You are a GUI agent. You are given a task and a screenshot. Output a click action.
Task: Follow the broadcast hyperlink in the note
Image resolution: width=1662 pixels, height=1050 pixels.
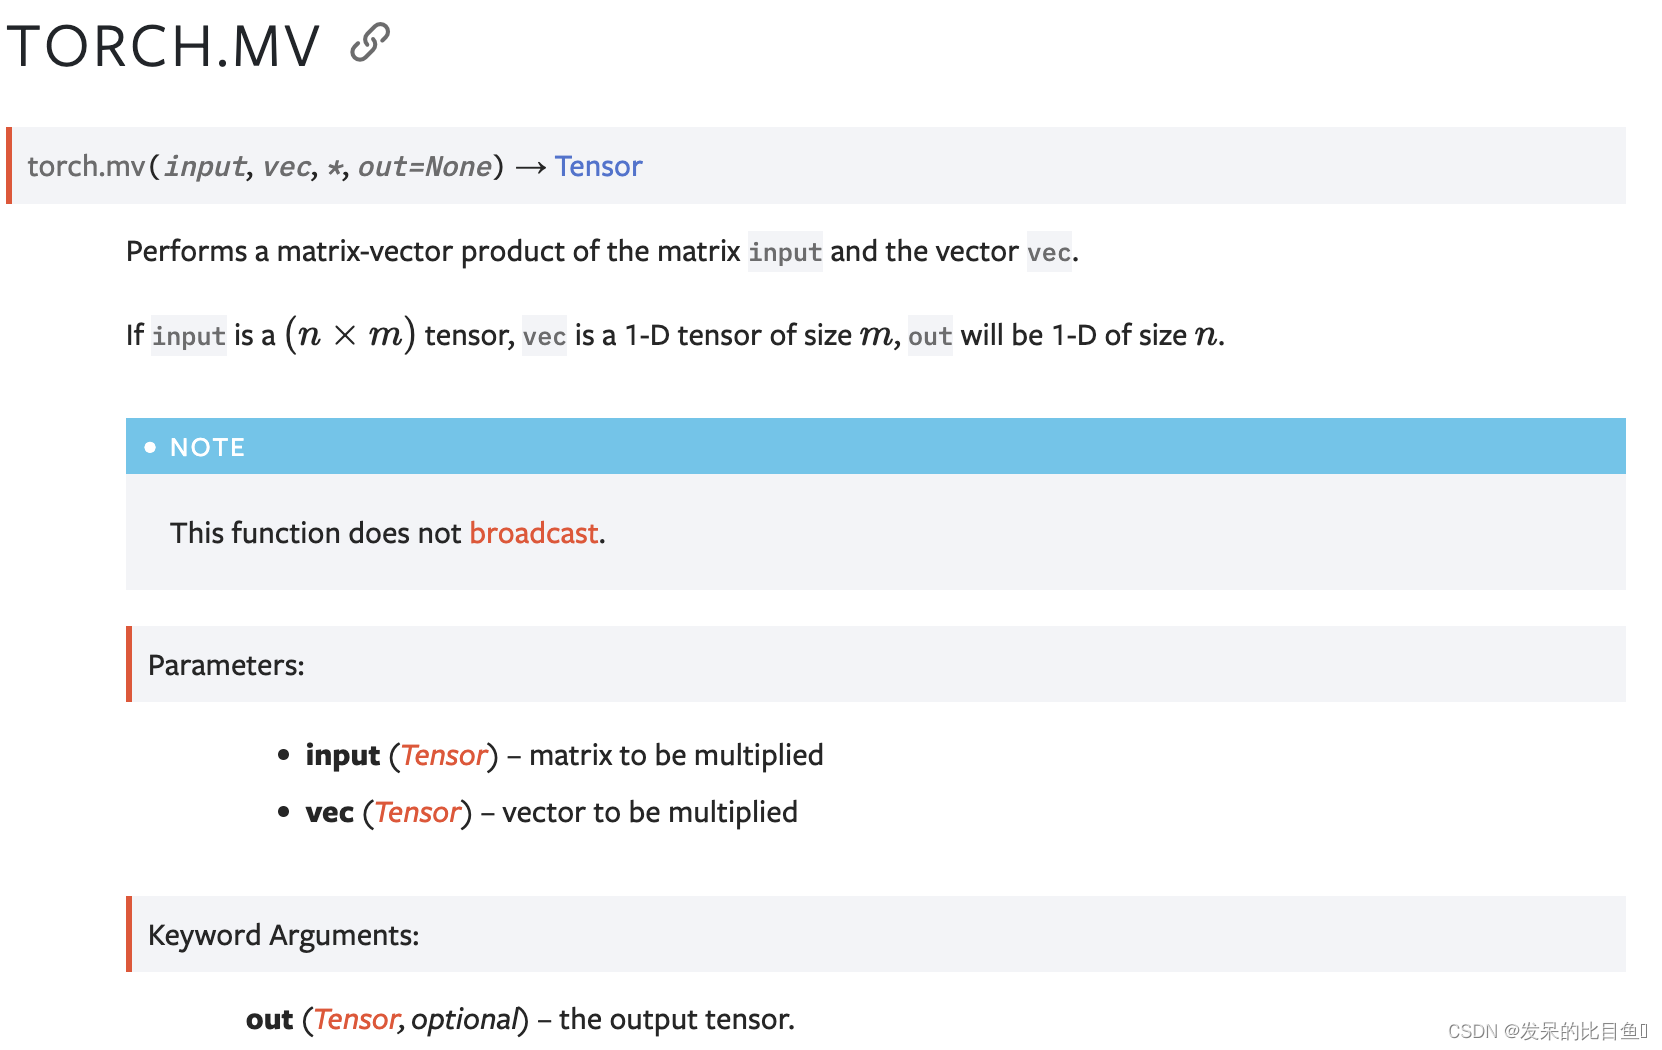pyautogui.click(x=532, y=533)
